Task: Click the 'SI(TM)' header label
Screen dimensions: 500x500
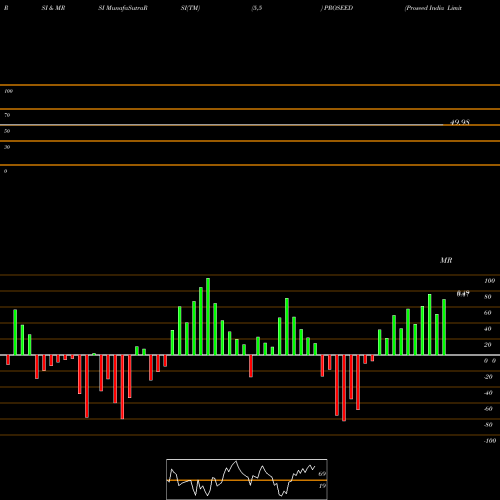Action: [190, 8]
